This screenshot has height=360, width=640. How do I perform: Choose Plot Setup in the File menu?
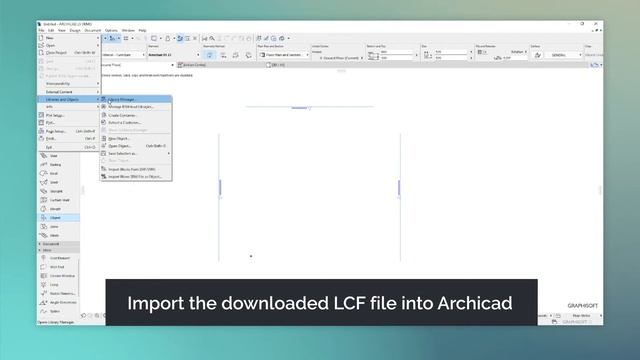click(x=69, y=116)
